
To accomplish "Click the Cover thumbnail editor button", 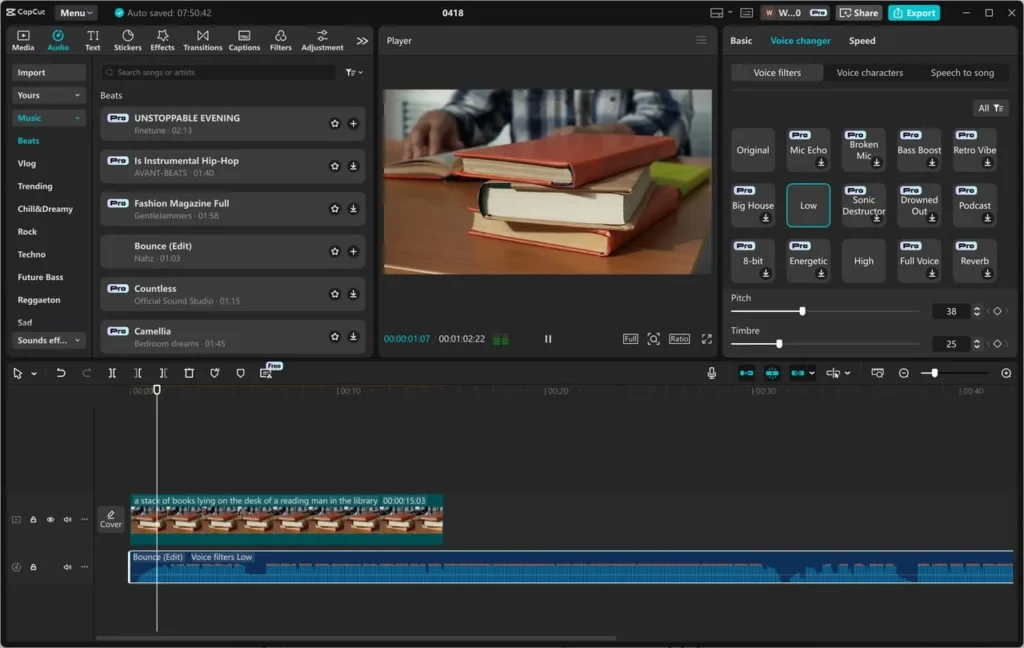I will [x=110, y=519].
